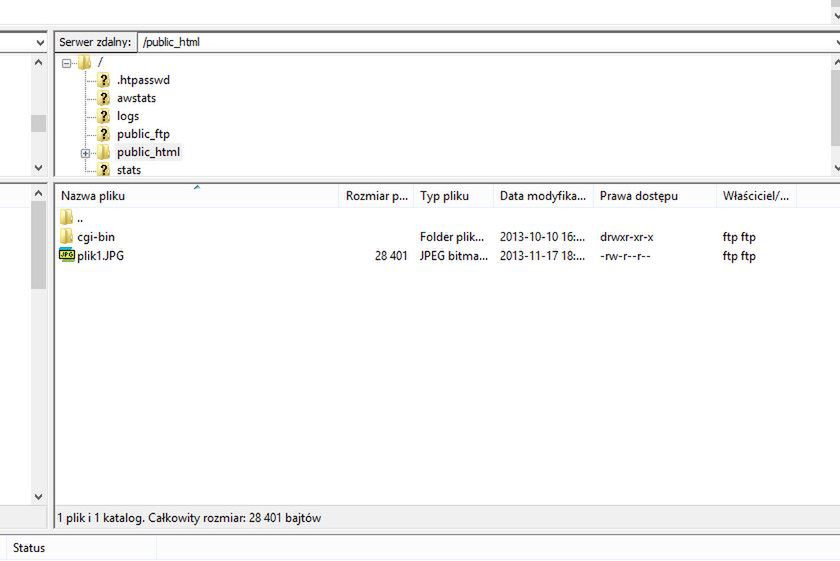Viewport: 840px width, 561px height.
Task: Click the question-mark icon beside logs
Action: point(104,116)
